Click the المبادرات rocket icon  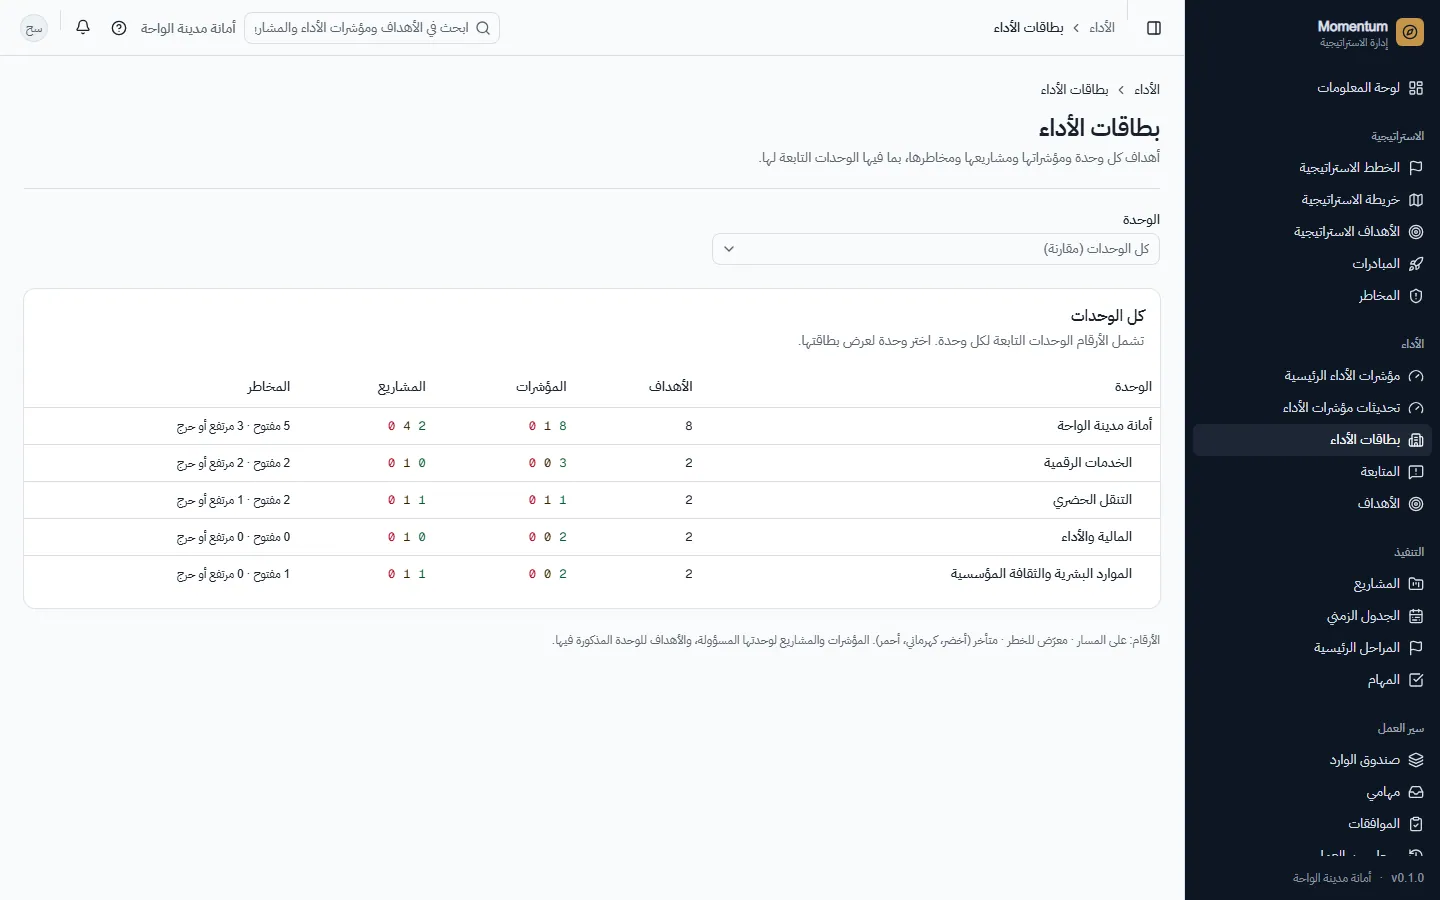click(1416, 264)
